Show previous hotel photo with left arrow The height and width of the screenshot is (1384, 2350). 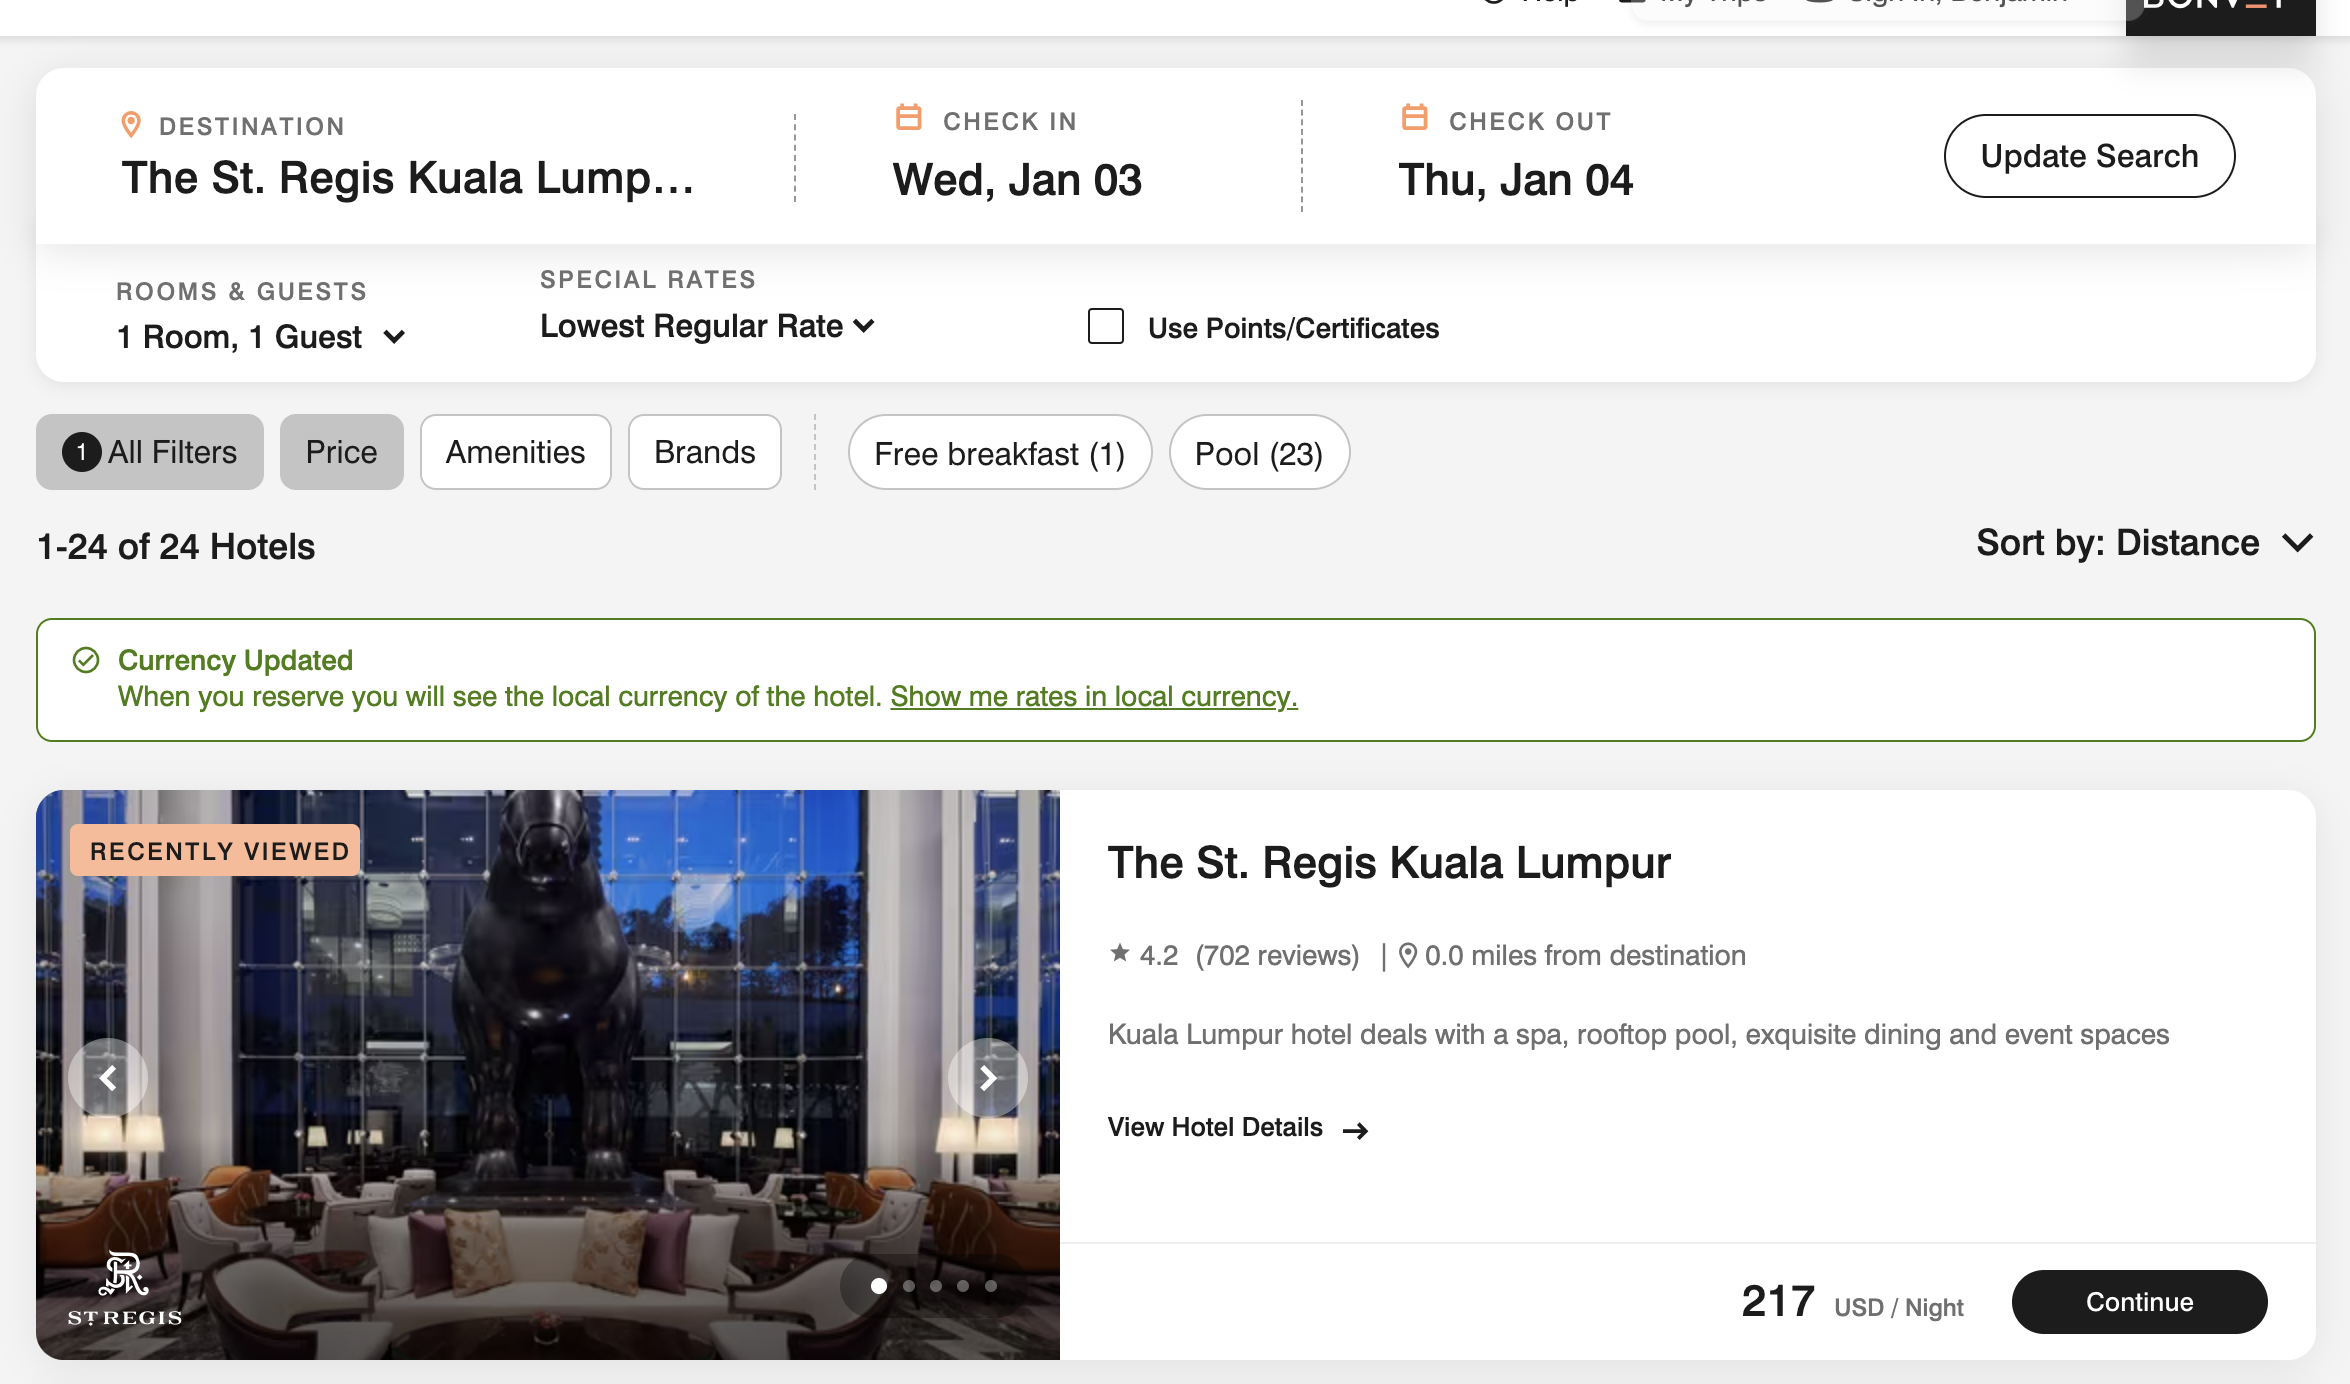point(108,1078)
